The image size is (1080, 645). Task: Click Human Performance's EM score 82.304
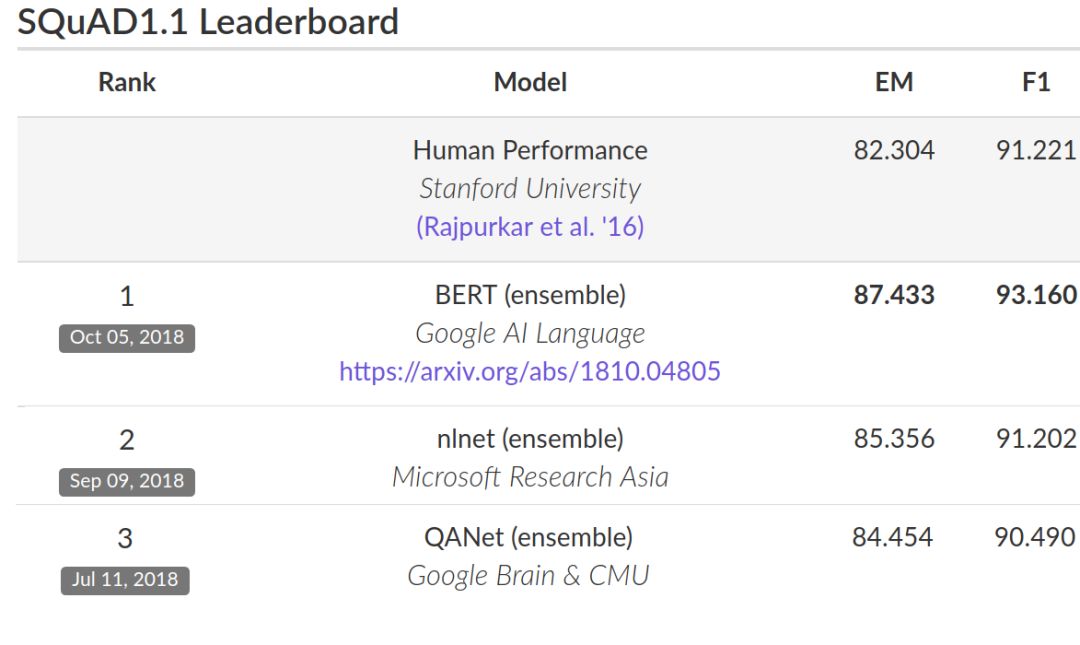click(x=894, y=150)
